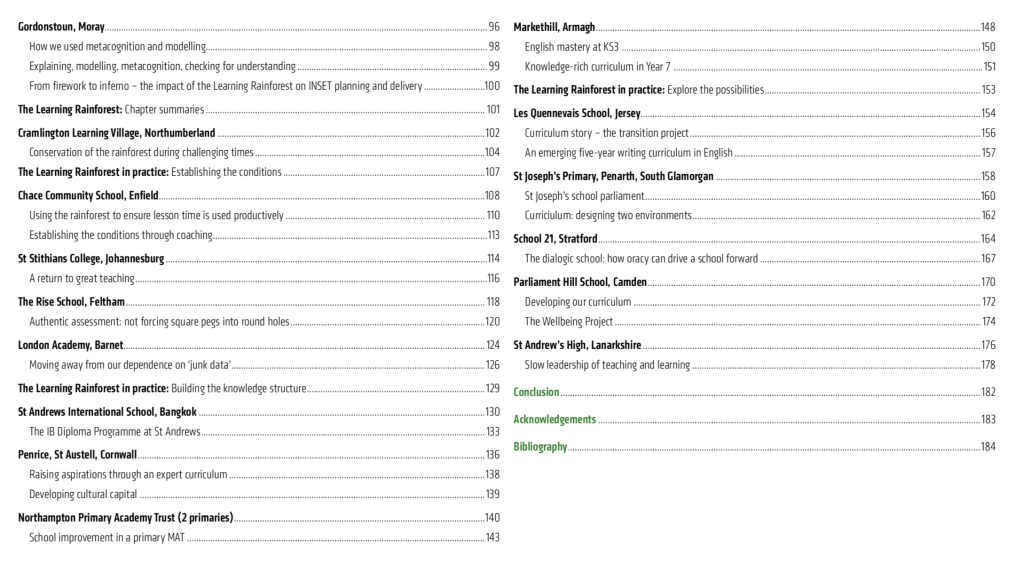Select 'Establishing the conditions through coaching' entry
Viewport: 1023px width, 571px height.
click(x=121, y=235)
